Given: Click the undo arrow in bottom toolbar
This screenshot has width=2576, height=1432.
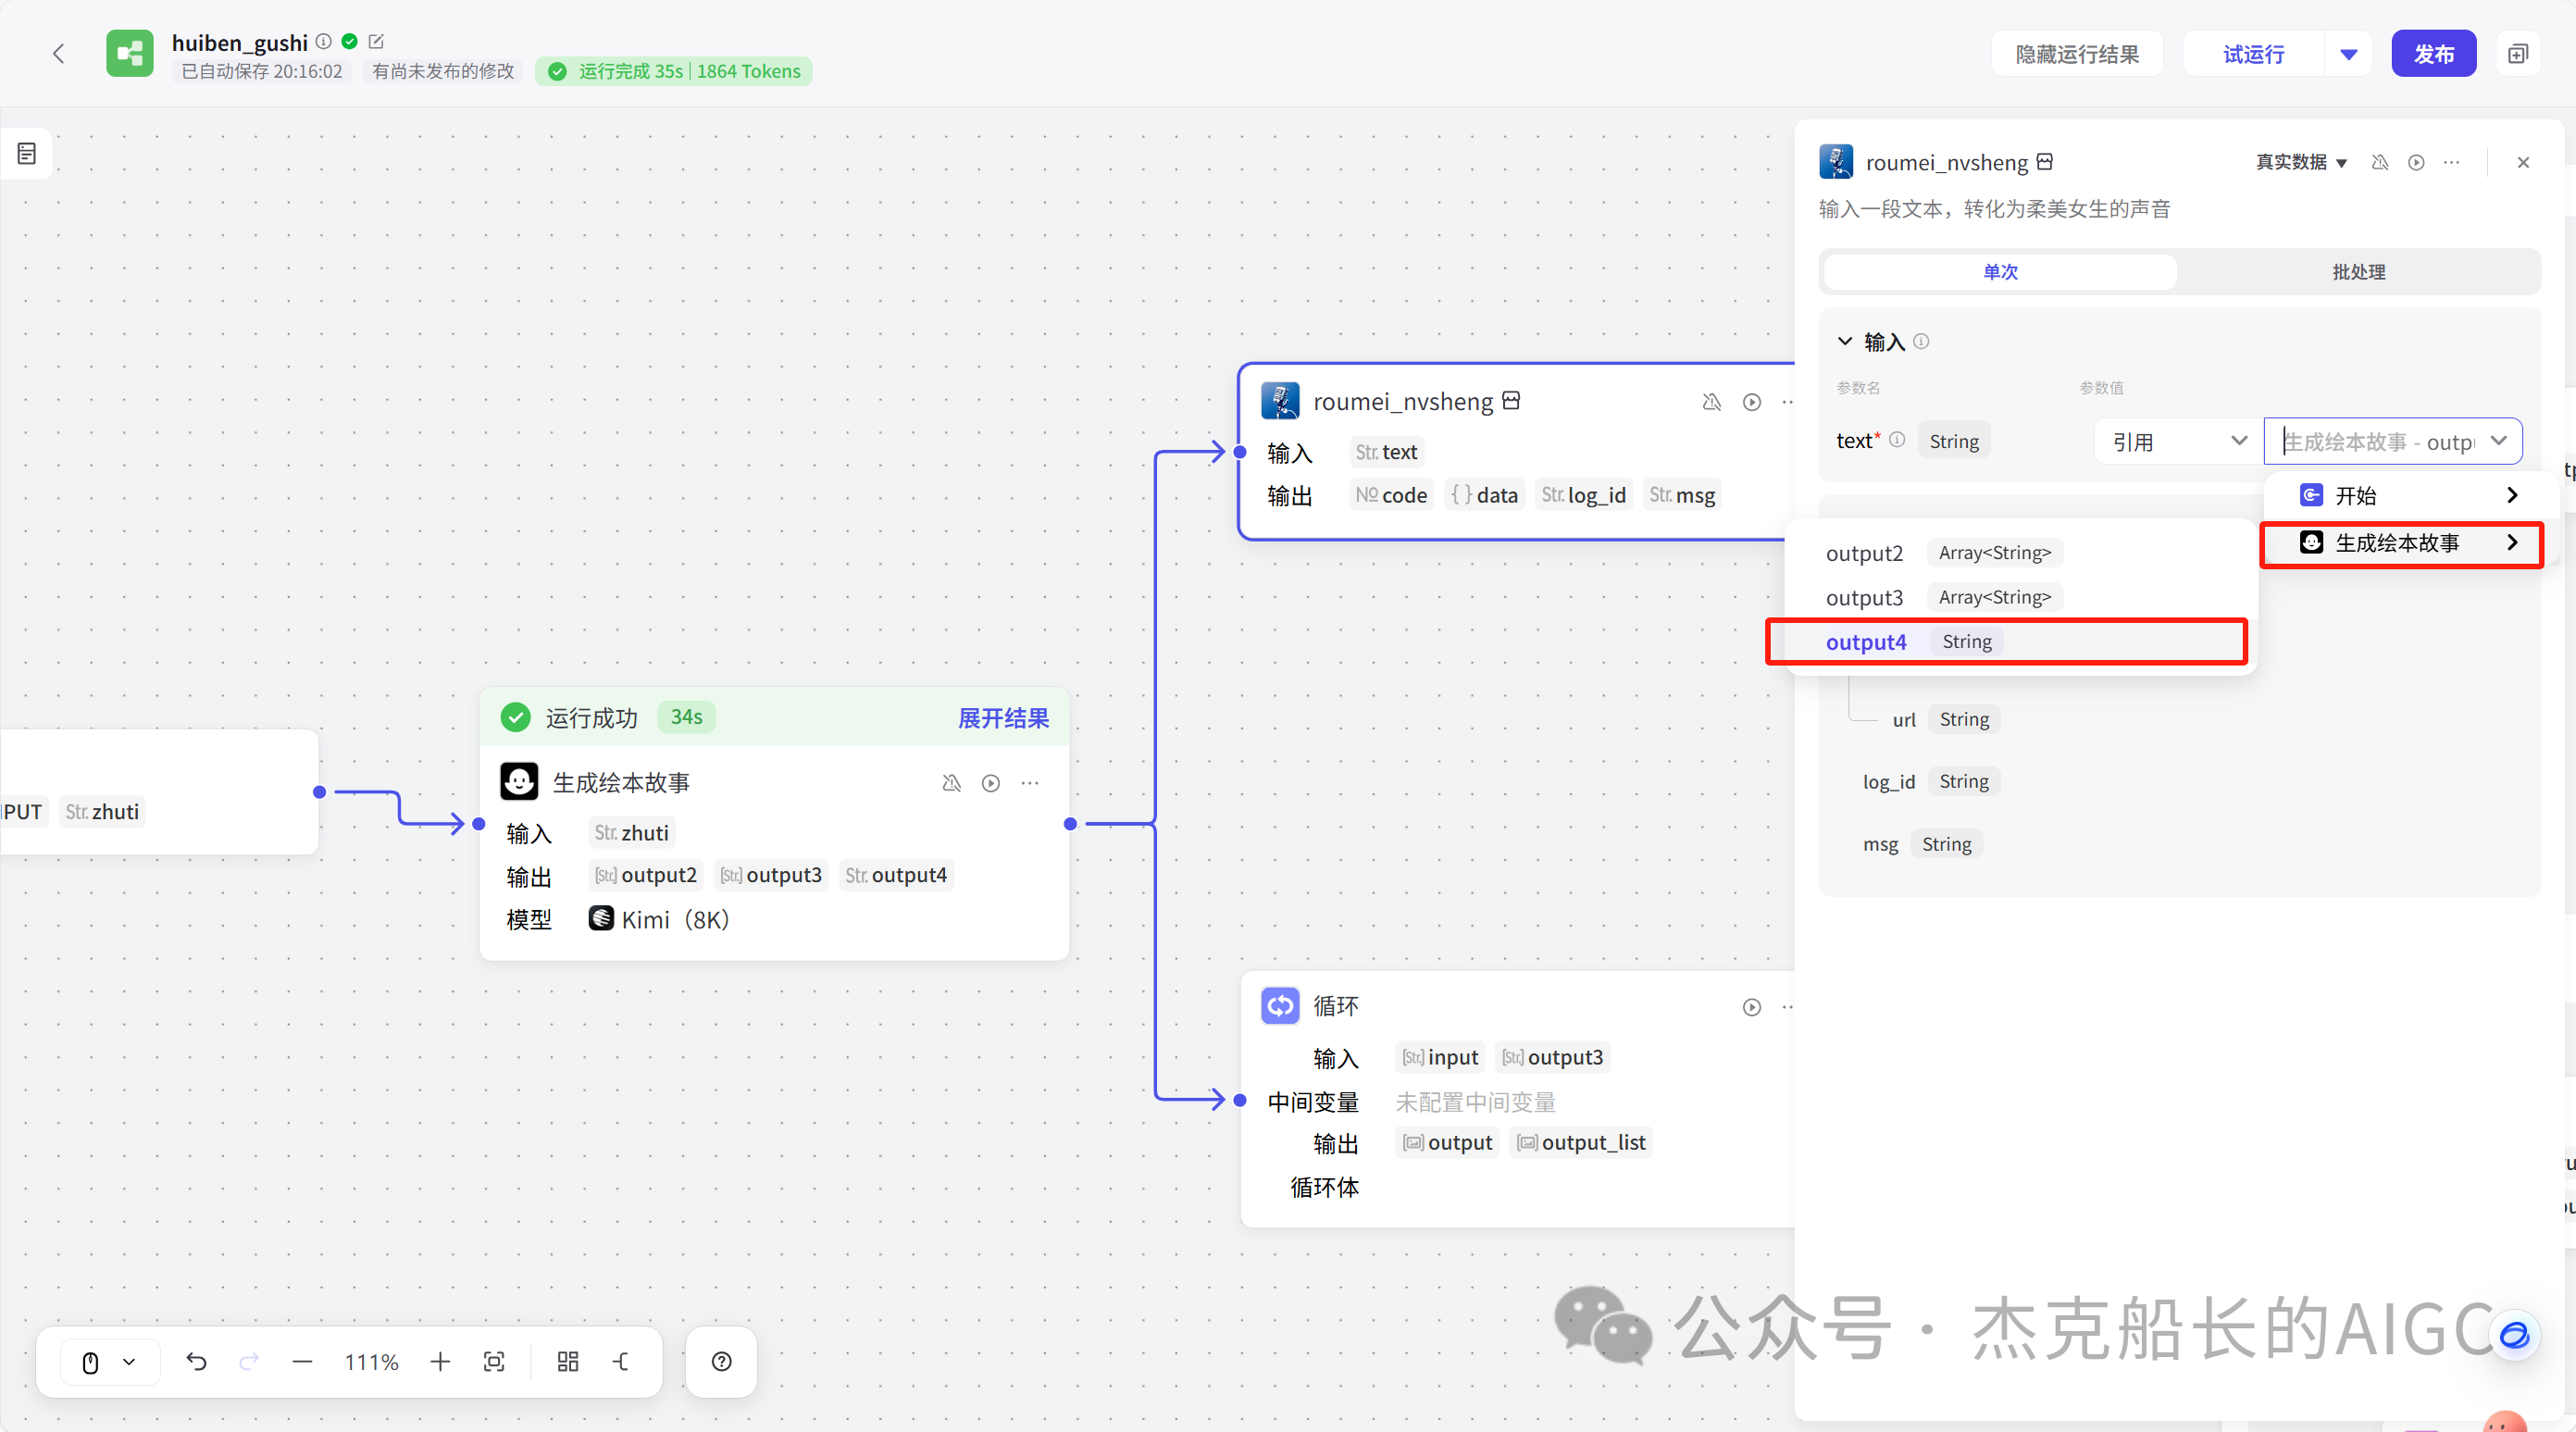Looking at the screenshot, I should coord(196,1361).
